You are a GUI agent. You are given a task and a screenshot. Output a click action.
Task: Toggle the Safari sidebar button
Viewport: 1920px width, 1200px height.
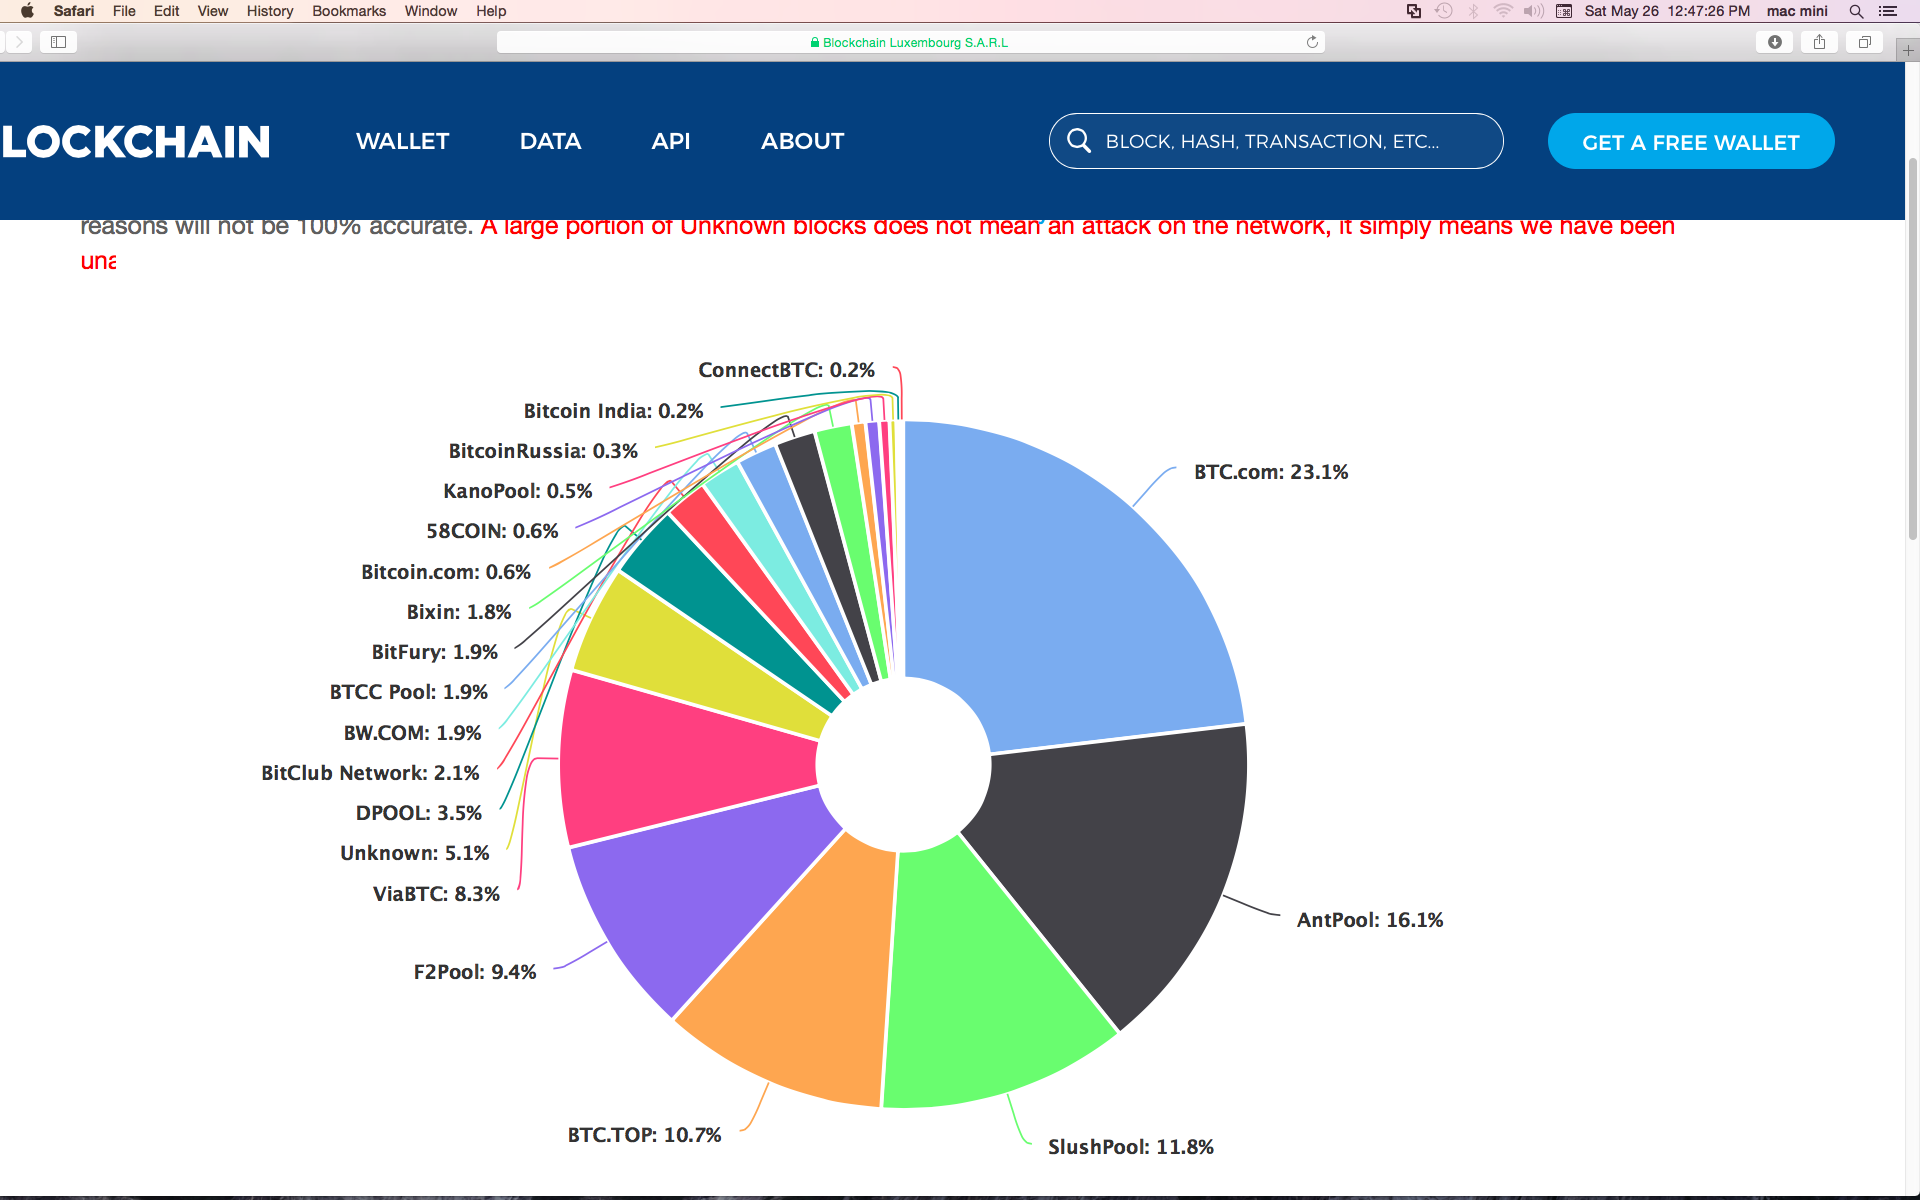(x=58, y=42)
